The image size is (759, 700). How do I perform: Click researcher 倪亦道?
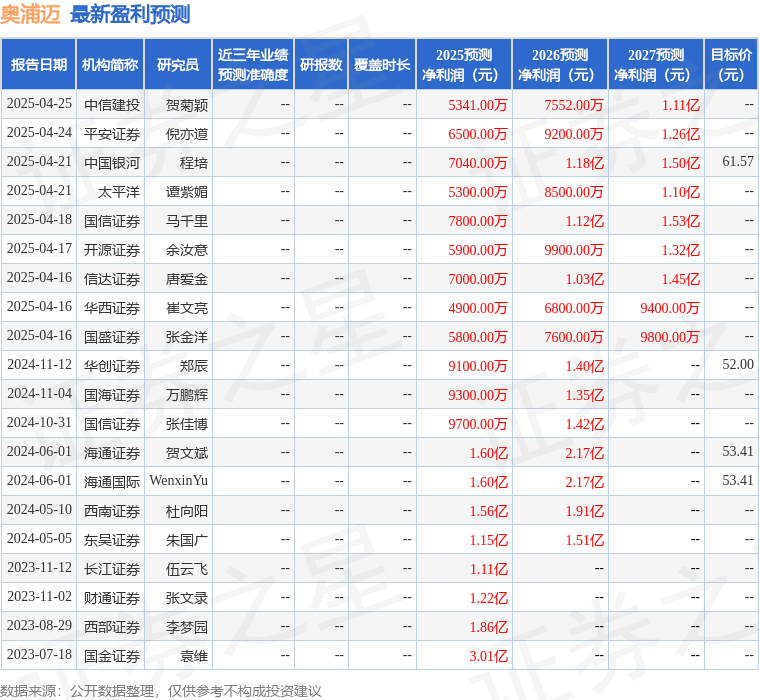tap(187, 134)
